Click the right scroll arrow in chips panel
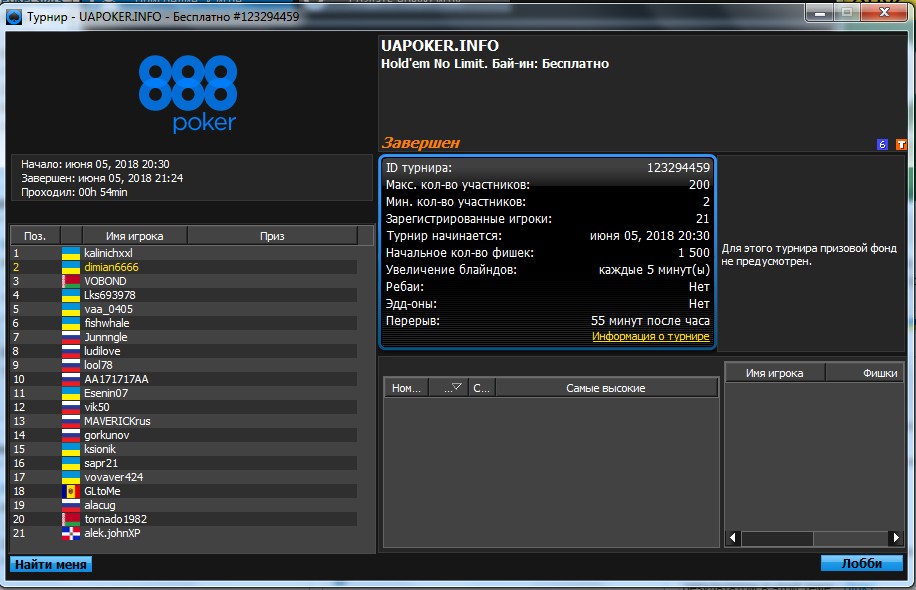Image resolution: width=916 pixels, height=590 pixels. tap(896, 537)
